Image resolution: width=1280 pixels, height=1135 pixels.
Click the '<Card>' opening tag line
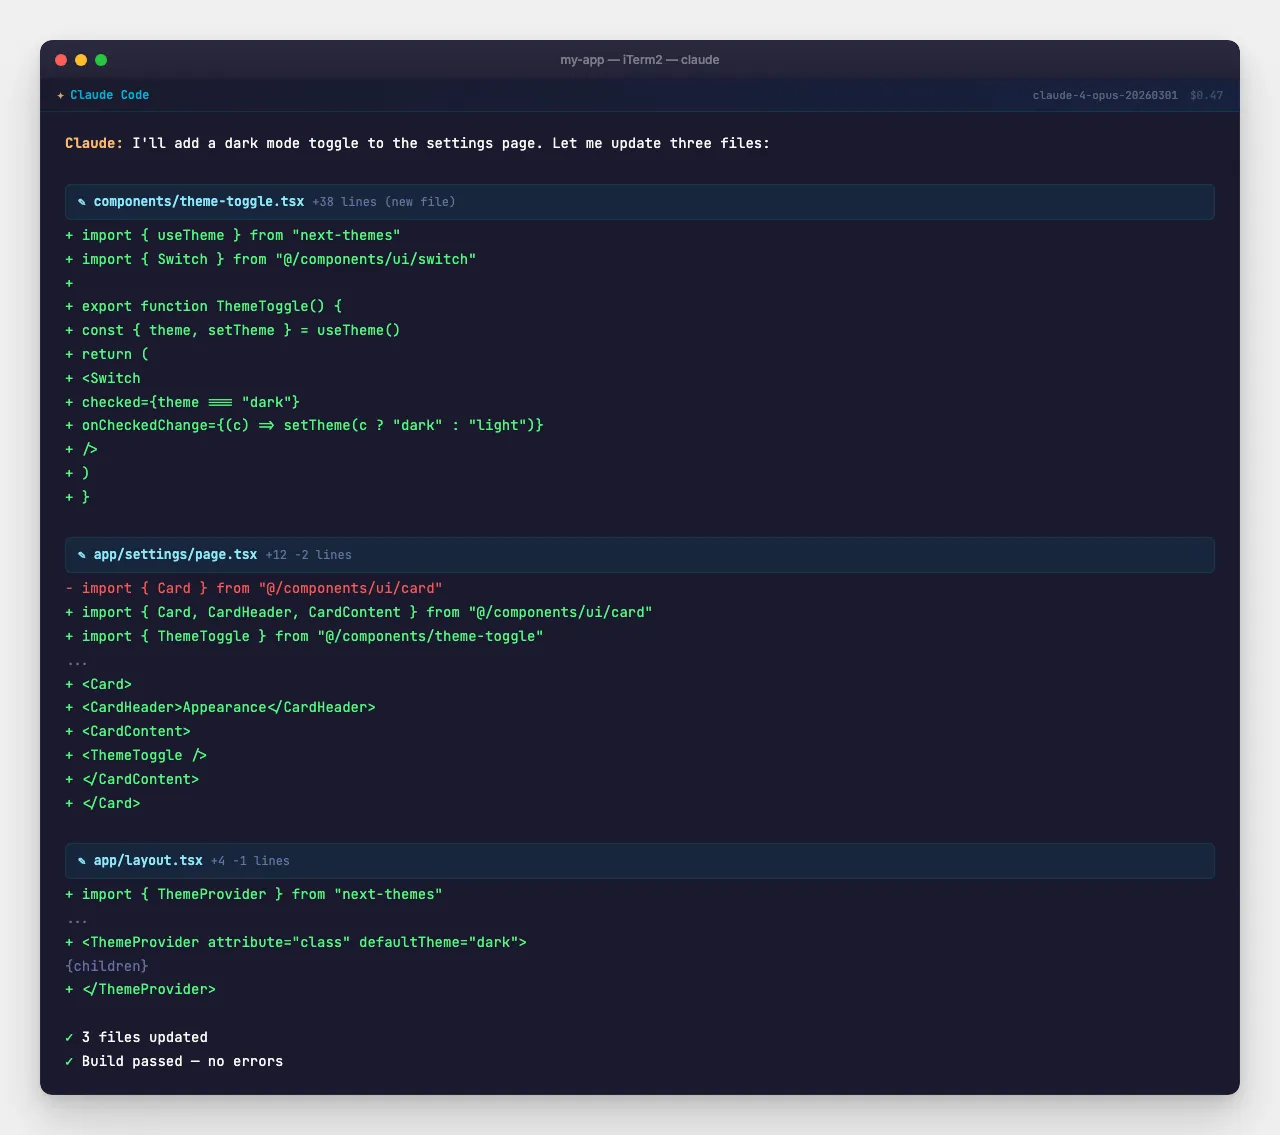(99, 684)
